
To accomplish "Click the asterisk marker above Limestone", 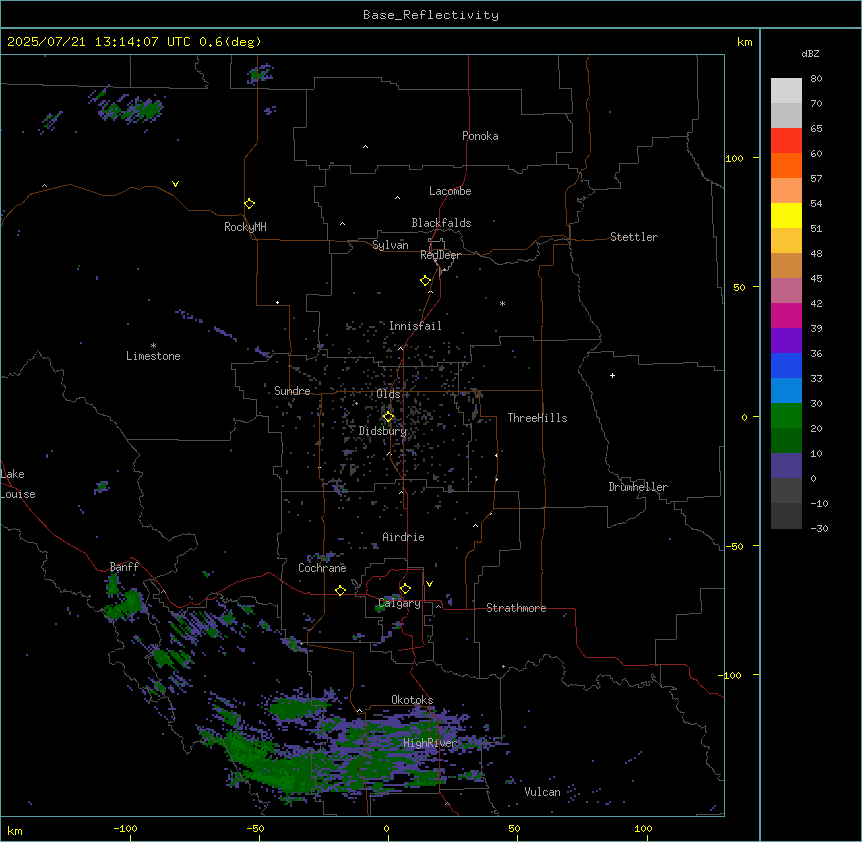I will [153, 346].
